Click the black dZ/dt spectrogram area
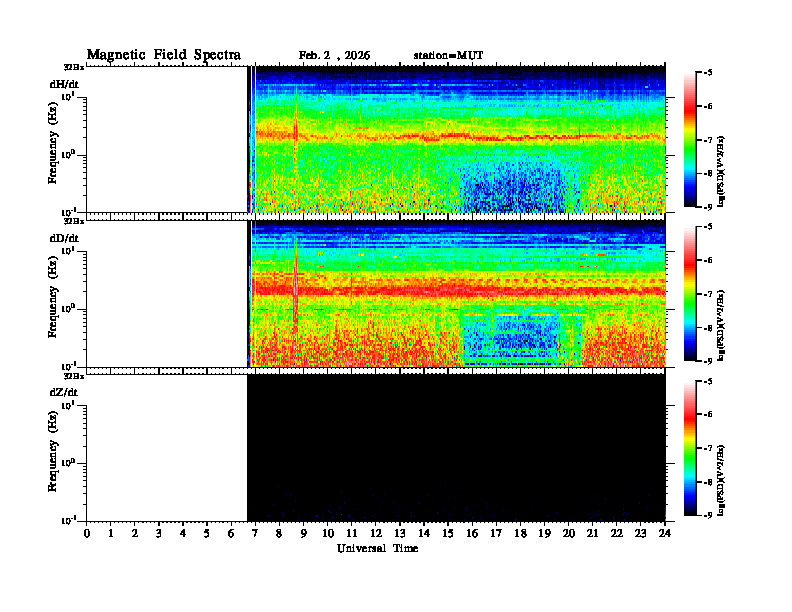792x612 pixels. pos(456,447)
